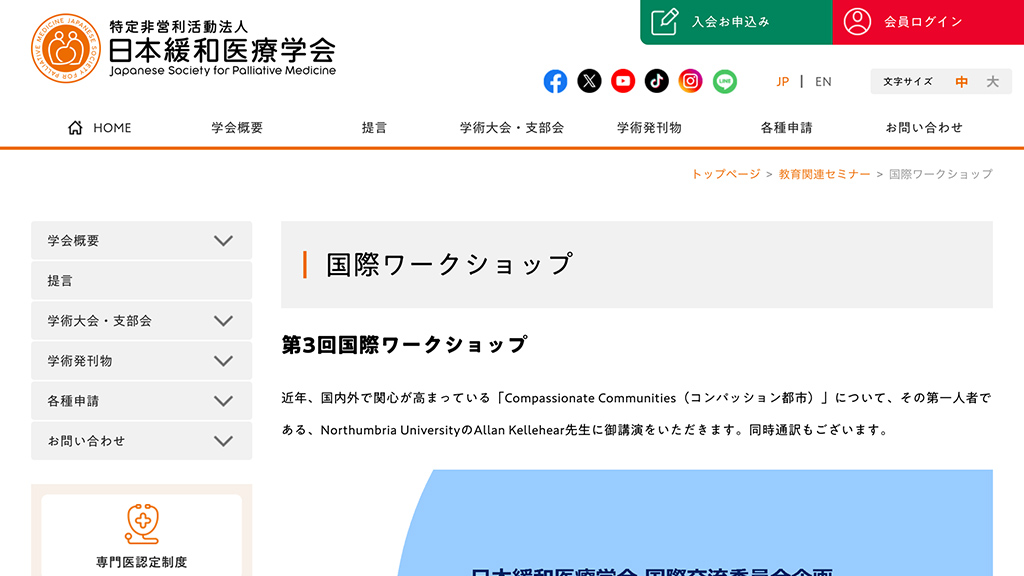This screenshot has height=576, width=1024.
Task: Click the 日本緩和医療学会 site title
Action: [x=222, y=51]
